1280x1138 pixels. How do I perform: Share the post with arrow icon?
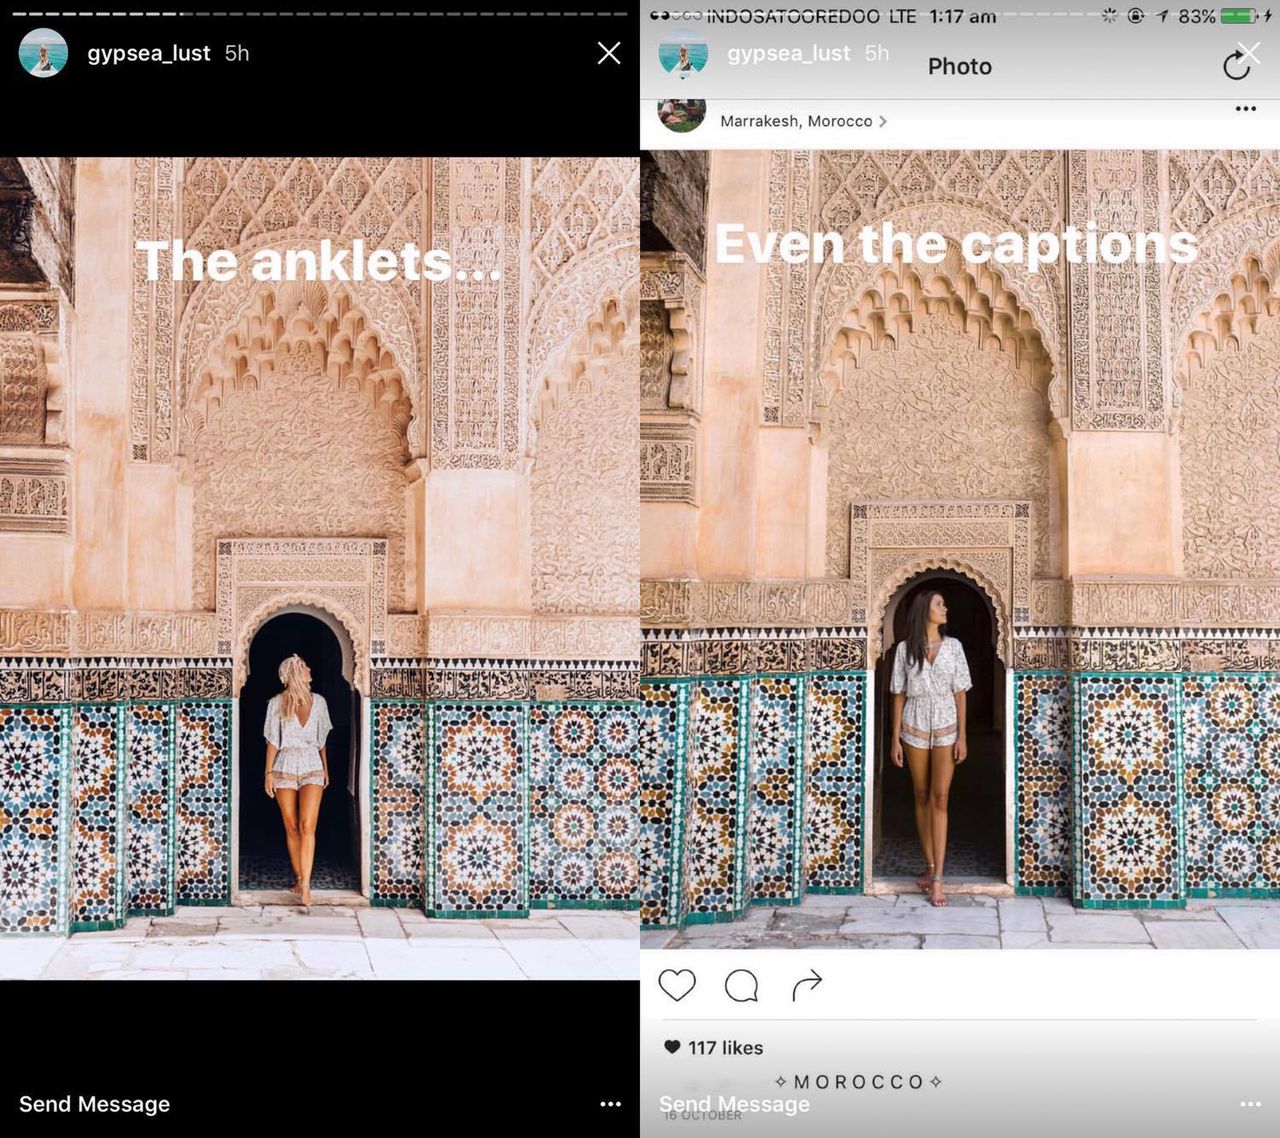tap(807, 985)
